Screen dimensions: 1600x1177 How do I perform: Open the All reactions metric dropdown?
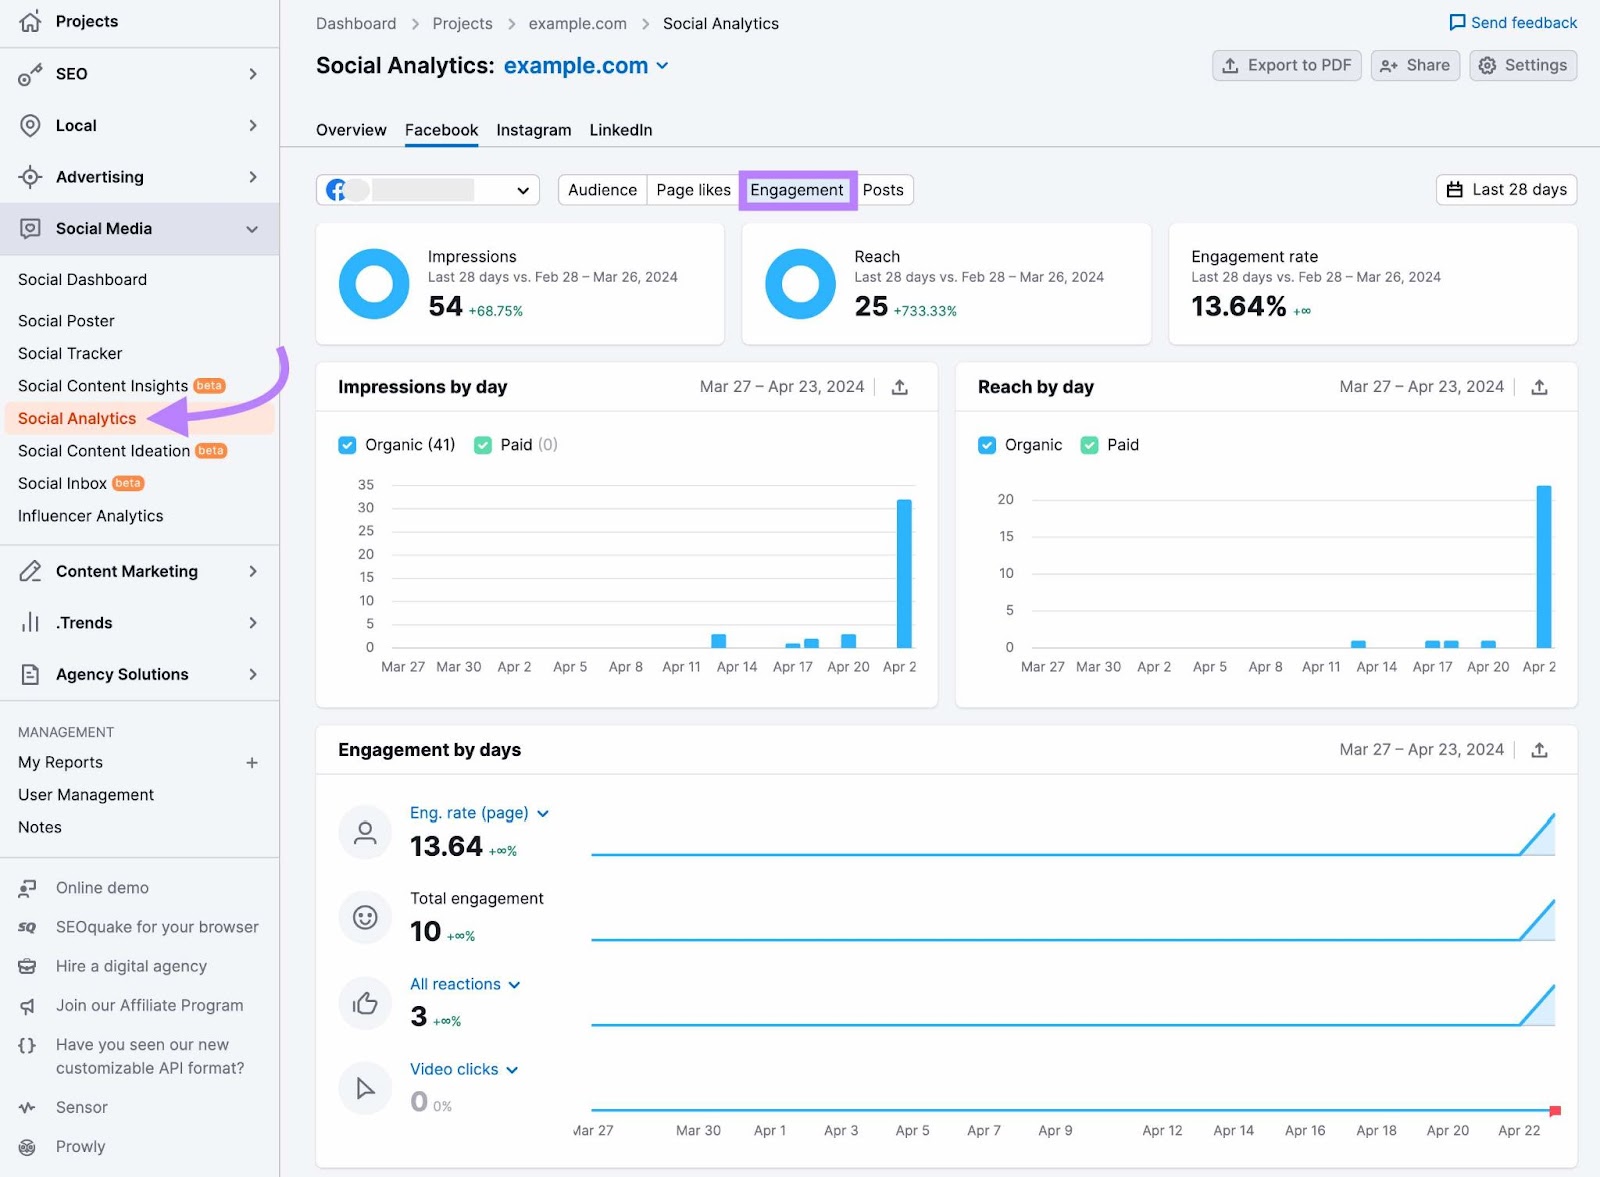pyautogui.click(x=466, y=984)
